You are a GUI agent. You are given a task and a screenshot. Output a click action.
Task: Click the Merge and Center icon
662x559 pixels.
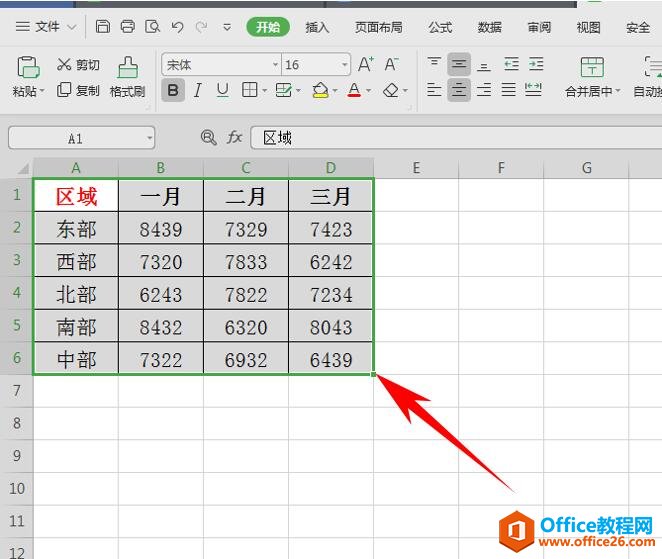coord(592,67)
